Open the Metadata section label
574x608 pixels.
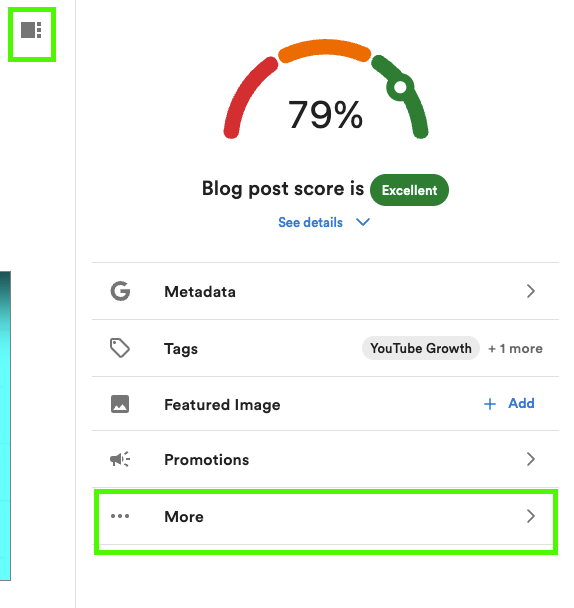(200, 292)
